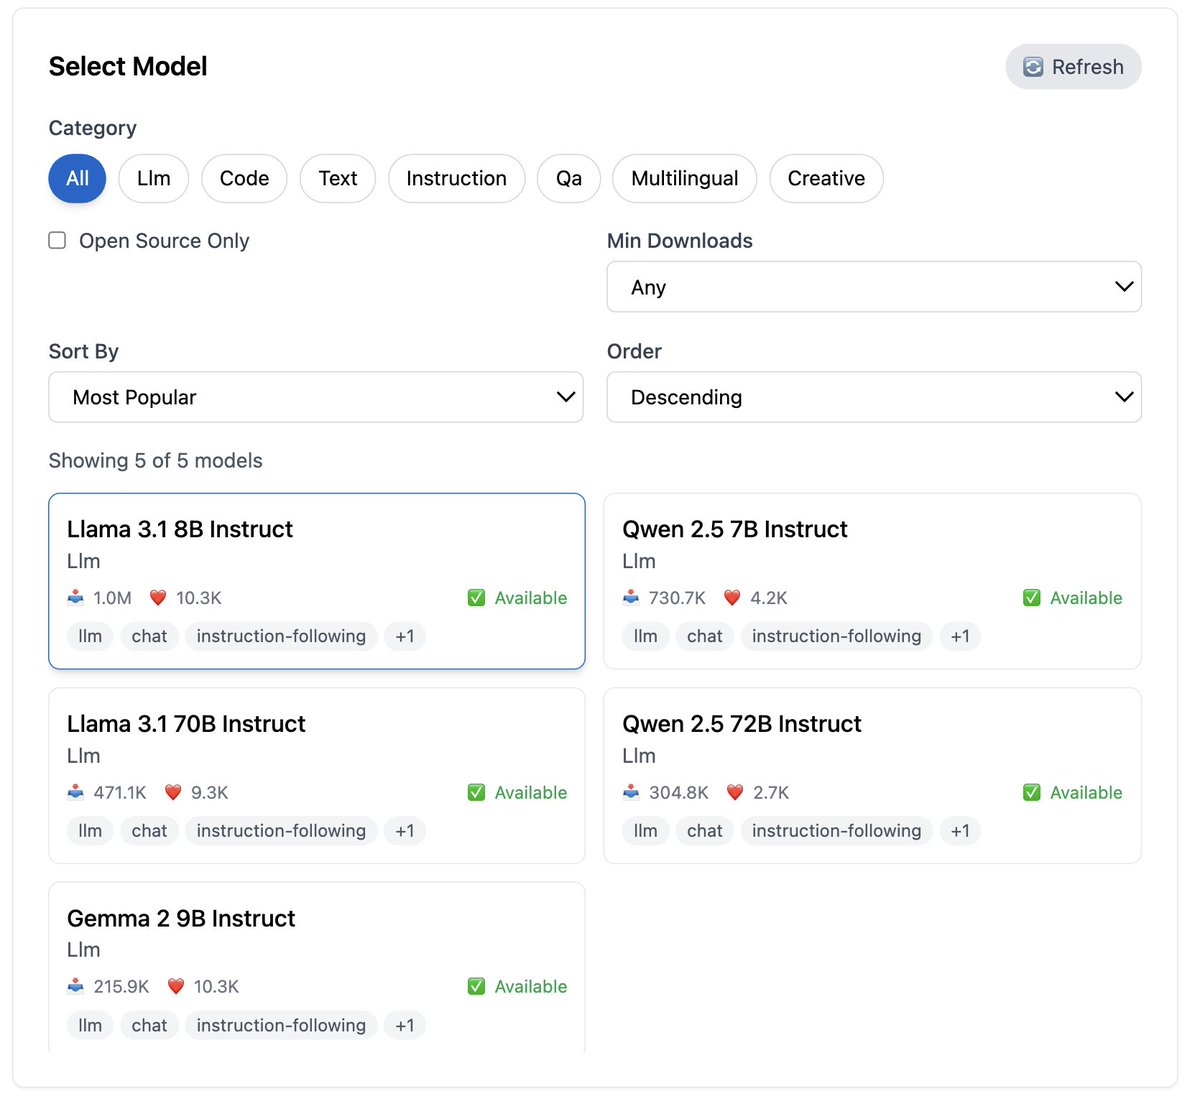This screenshot has width=1200, height=1109.
Task: Select the Llama 3.1 8B Instruct card
Action: (317, 581)
